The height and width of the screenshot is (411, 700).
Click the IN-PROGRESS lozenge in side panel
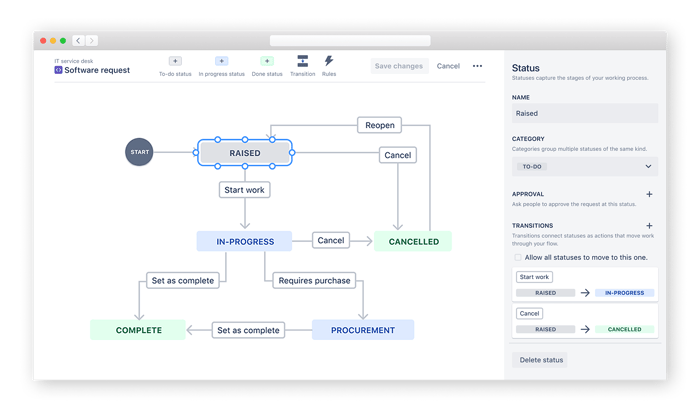click(x=625, y=293)
